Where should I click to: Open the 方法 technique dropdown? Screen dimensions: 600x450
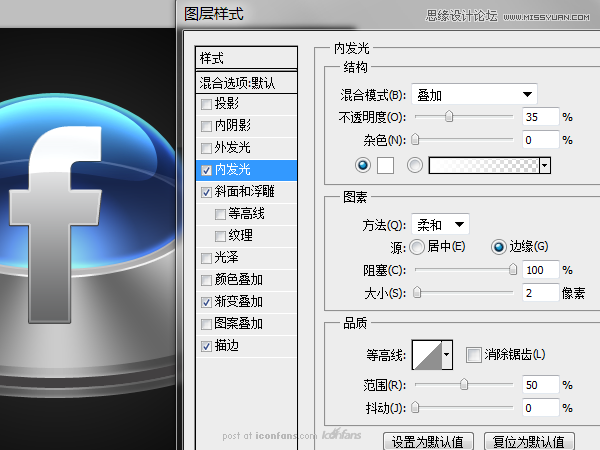click(440, 224)
